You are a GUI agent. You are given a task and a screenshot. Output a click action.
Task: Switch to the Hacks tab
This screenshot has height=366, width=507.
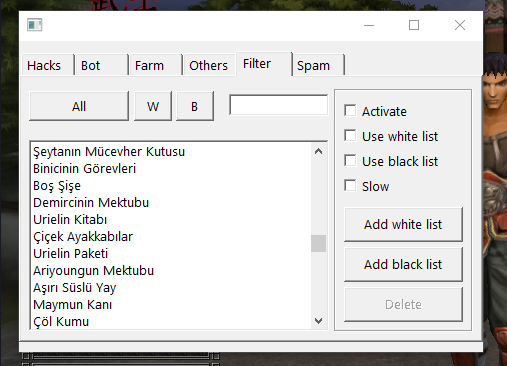(x=47, y=65)
